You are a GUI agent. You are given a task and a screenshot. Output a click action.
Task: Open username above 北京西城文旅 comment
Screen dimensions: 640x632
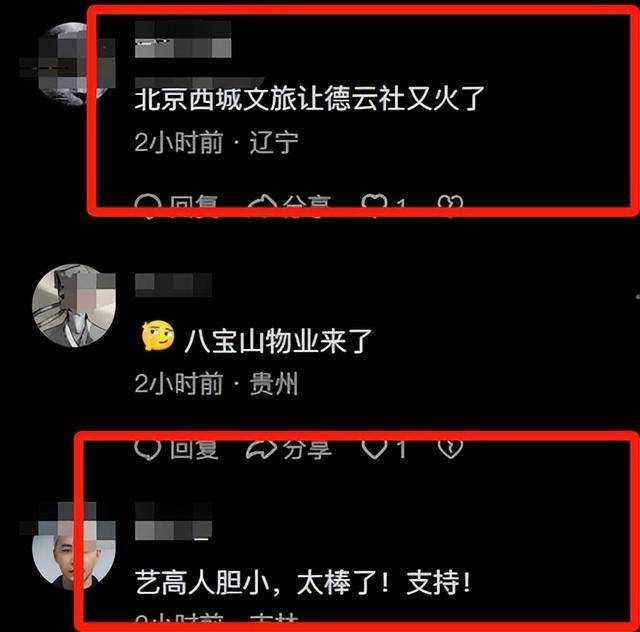pos(183,39)
